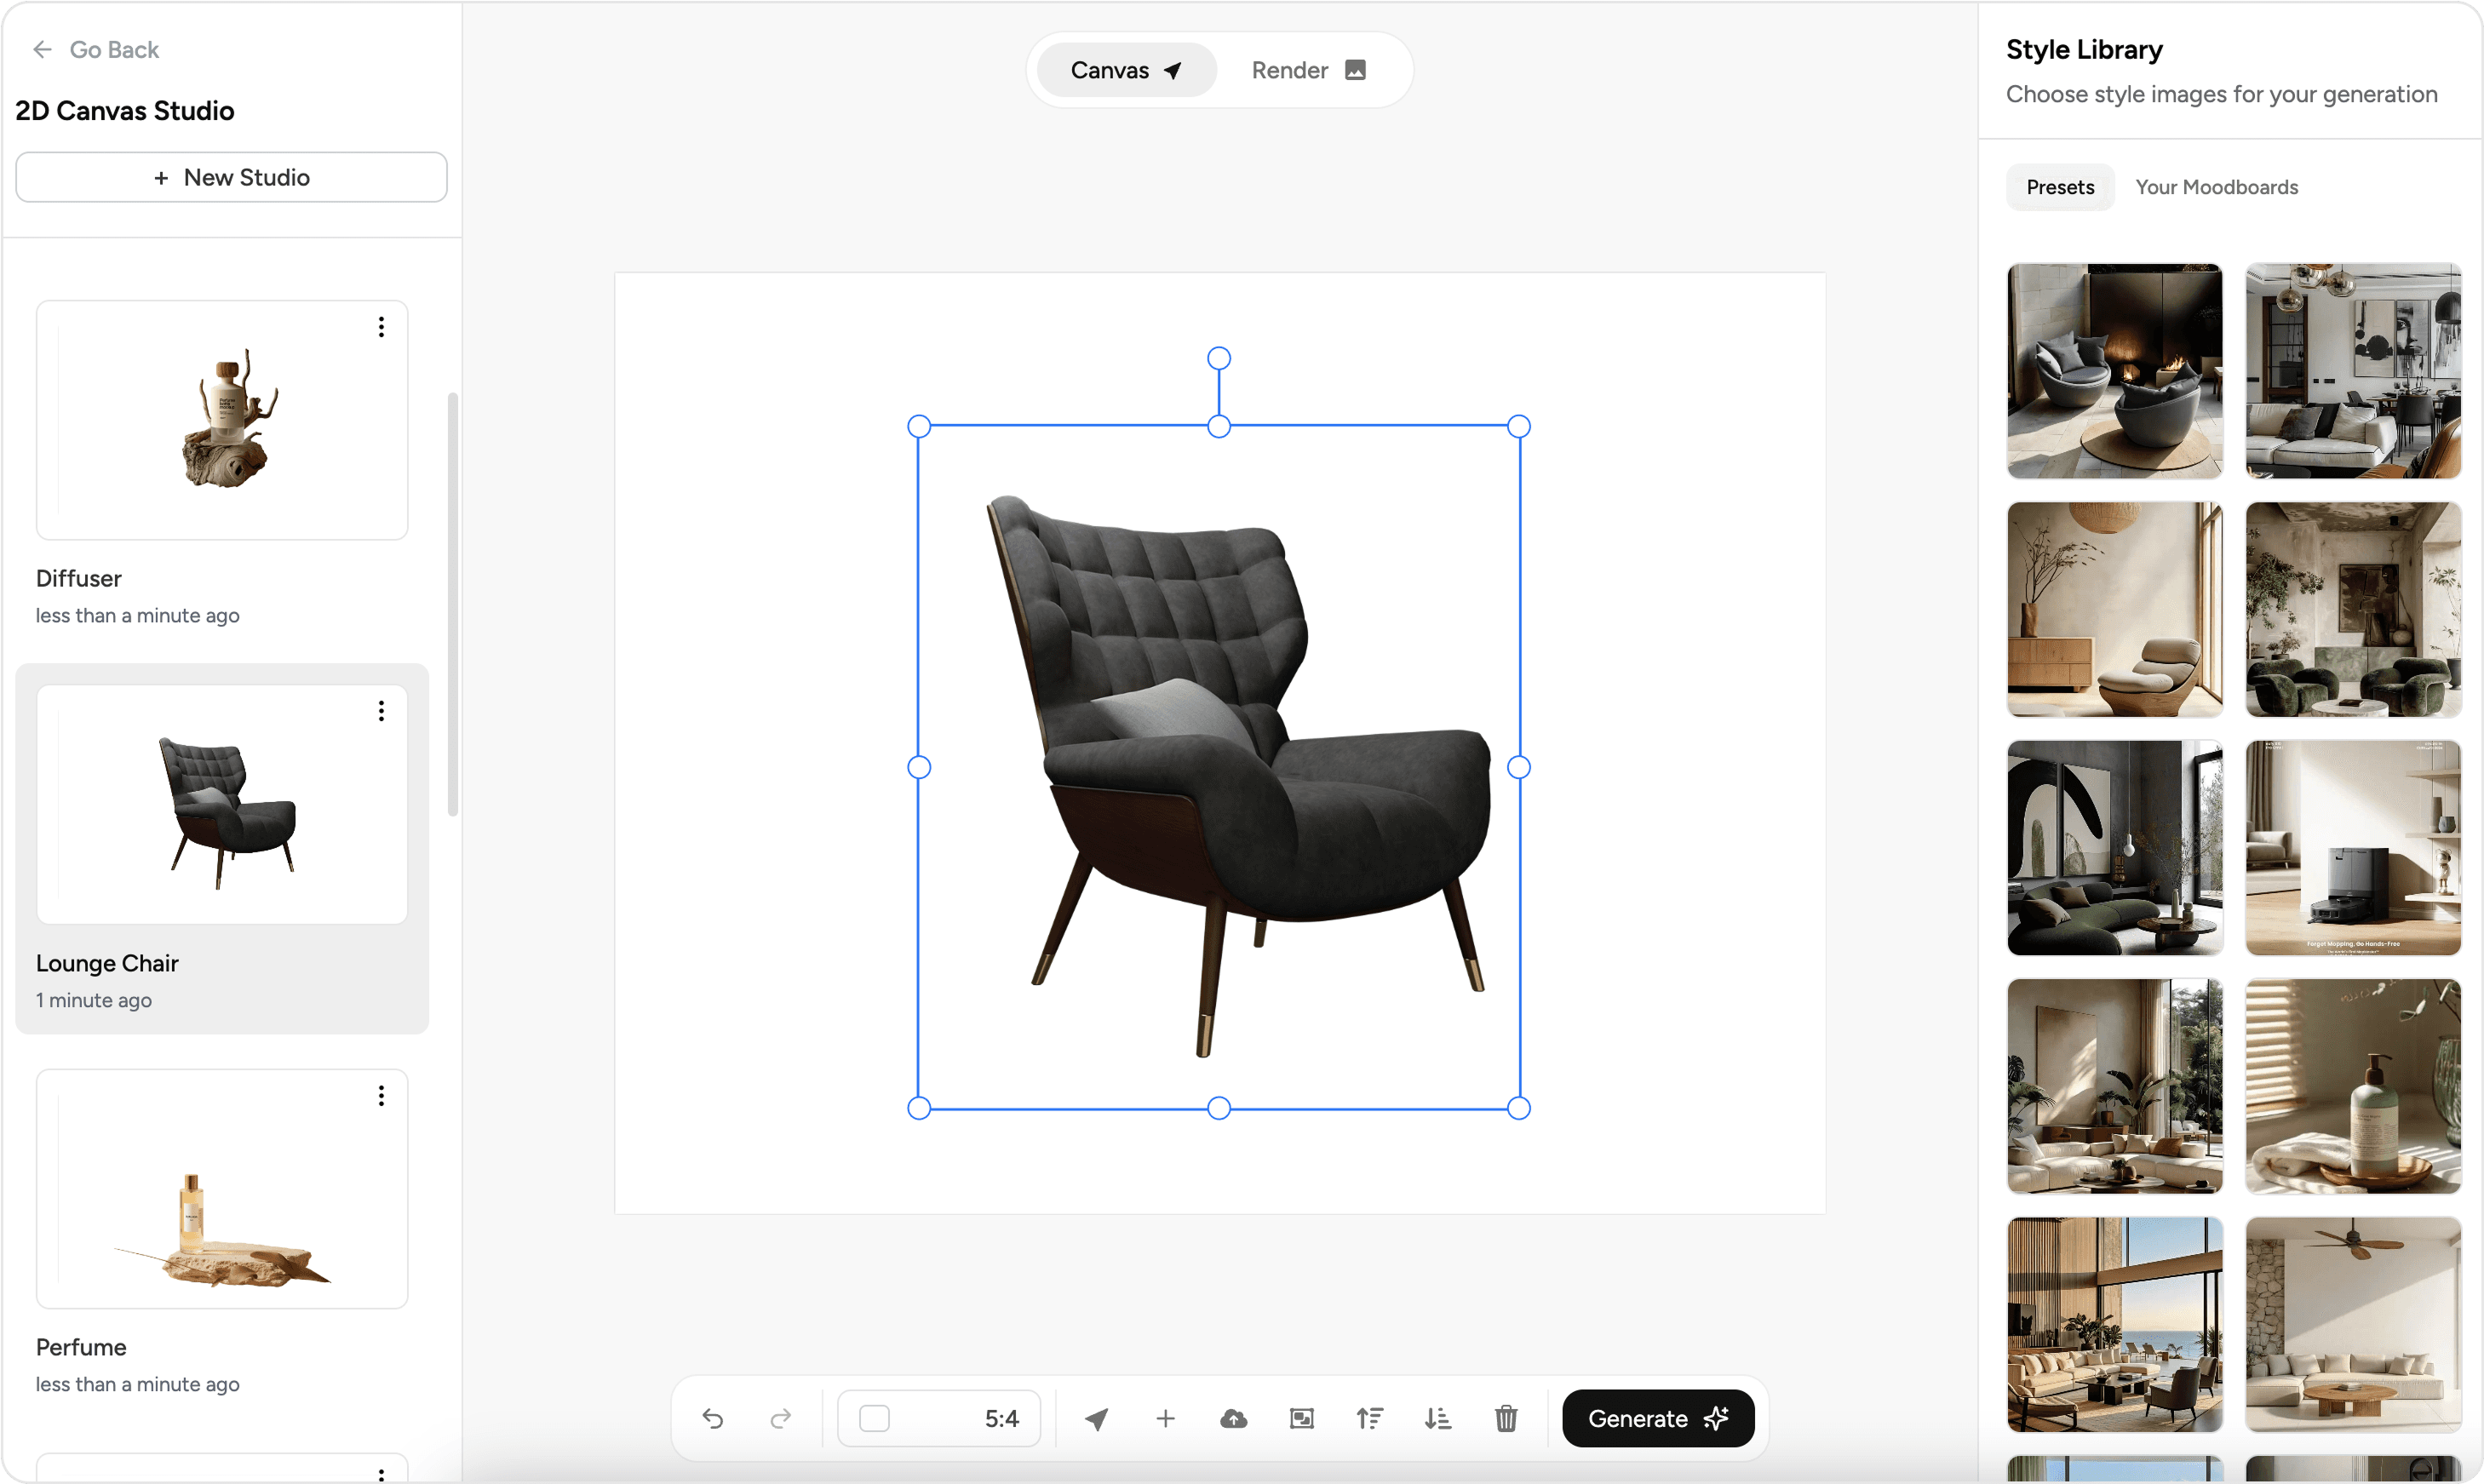The height and width of the screenshot is (1484, 2484).
Task: Click the 'Diffuser' studio title
Action: (79, 578)
